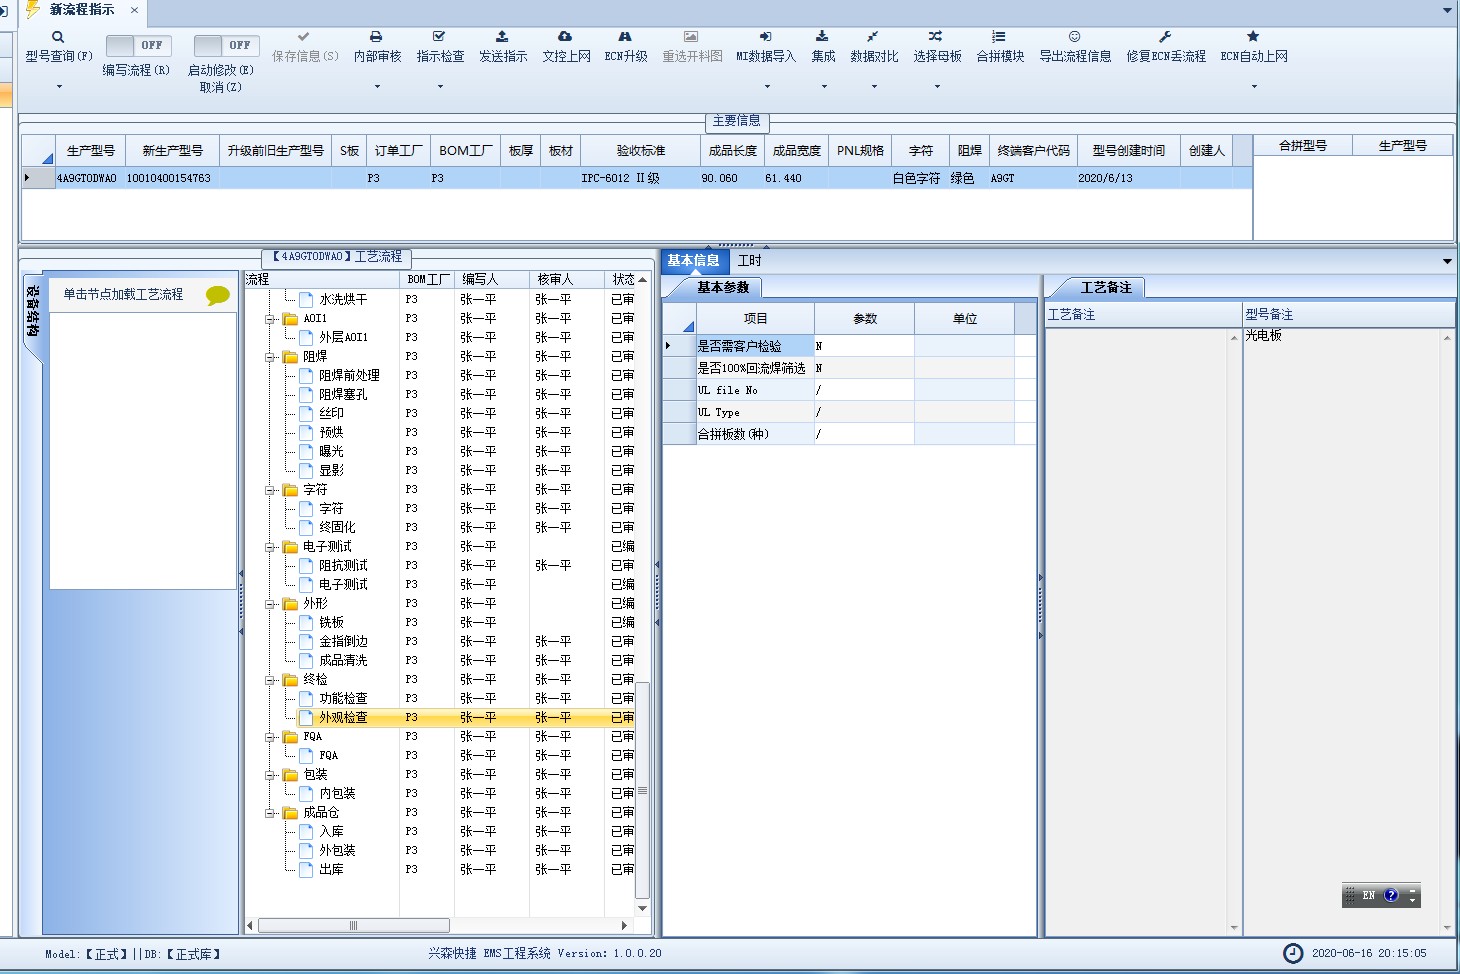Screen dimensions: 1460x974
Task: Toggle the 启动修改 OFF switch
Action: pos(227,46)
